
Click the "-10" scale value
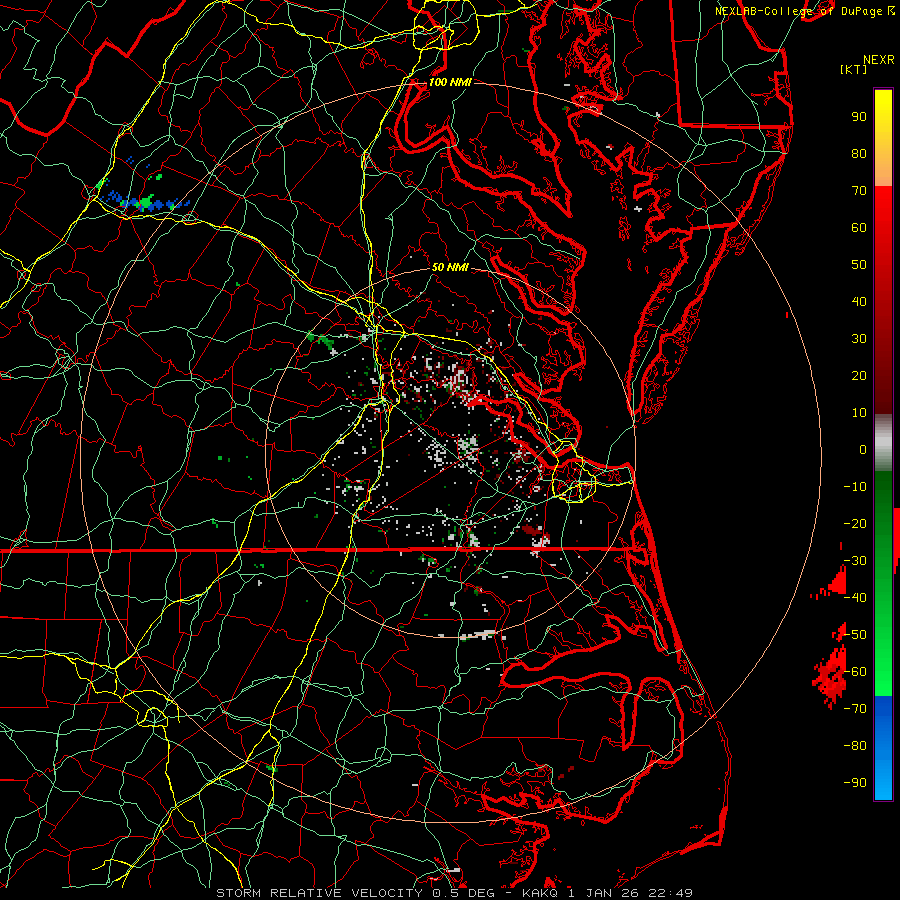pos(855,487)
